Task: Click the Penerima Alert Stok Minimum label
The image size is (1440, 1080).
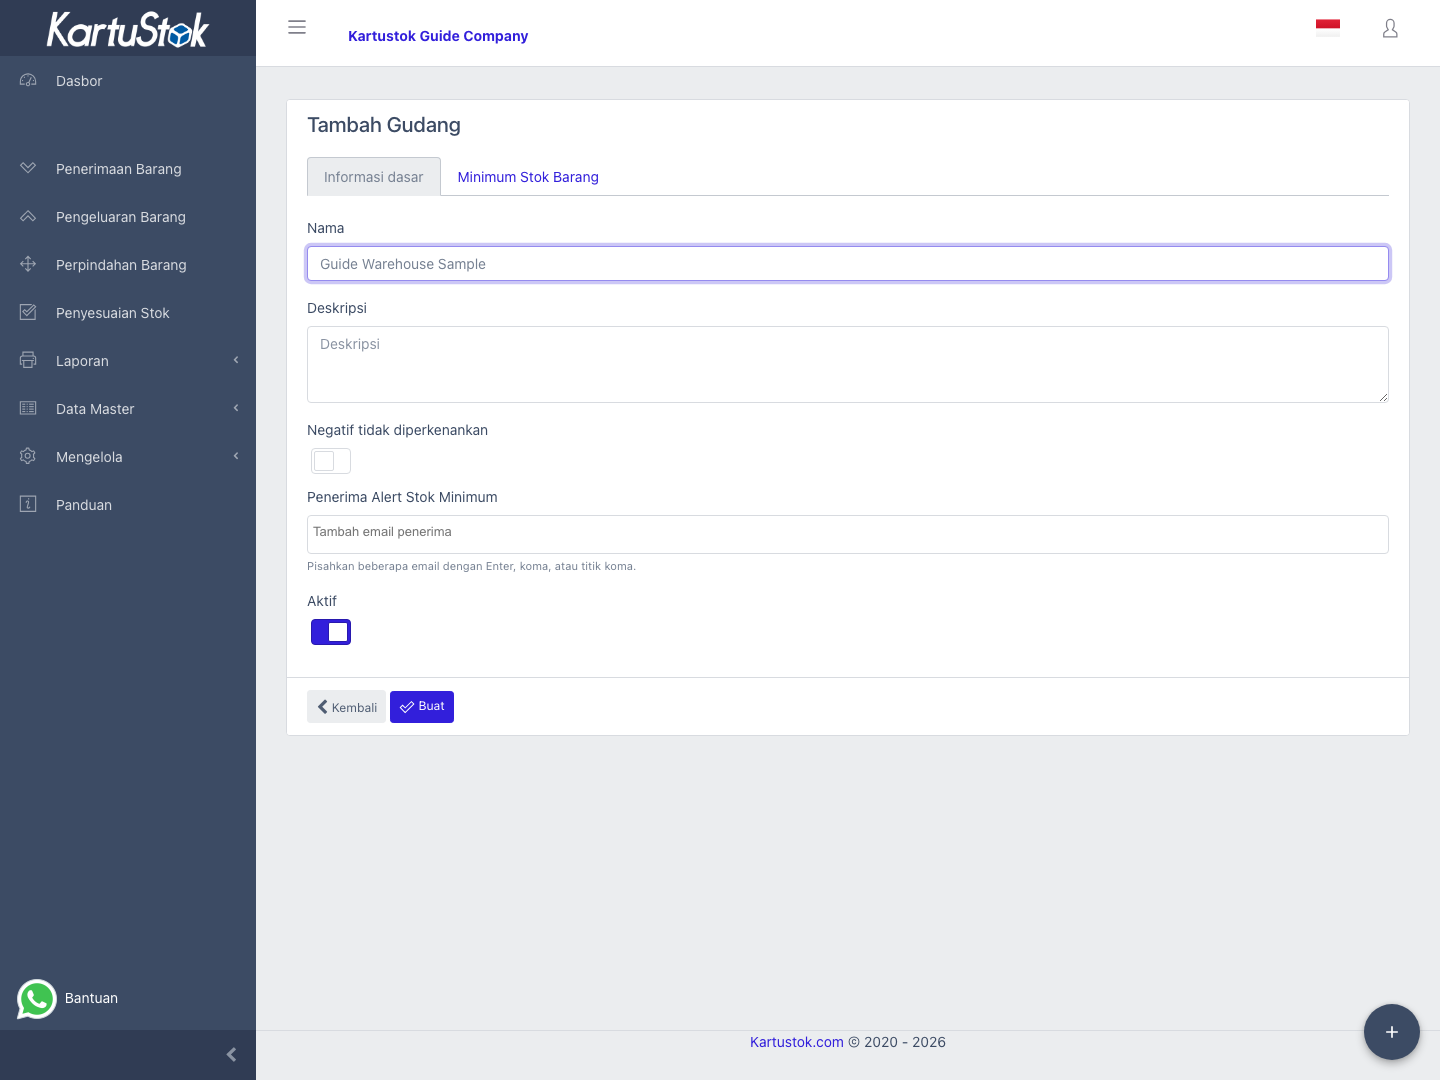Action: (x=402, y=497)
